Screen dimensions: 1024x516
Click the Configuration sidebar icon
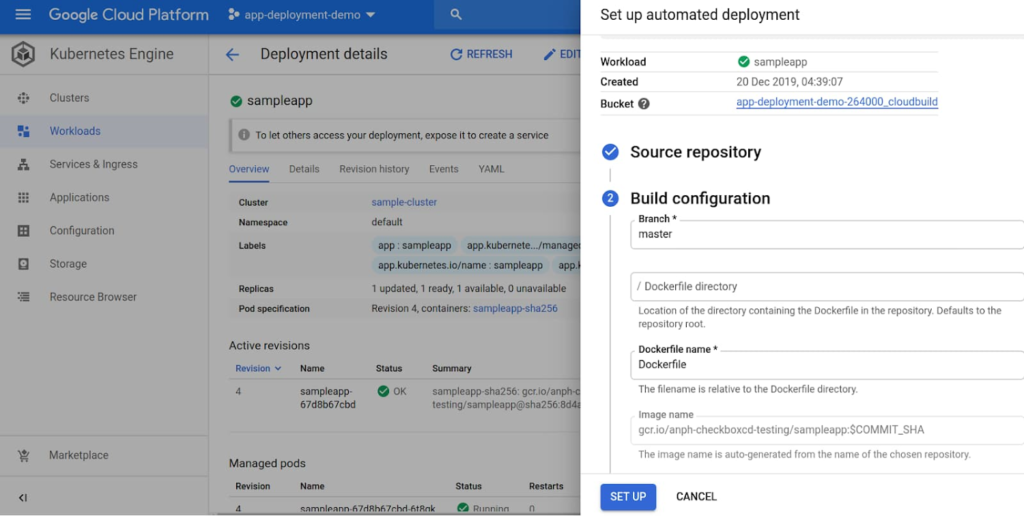tap(24, 231)
